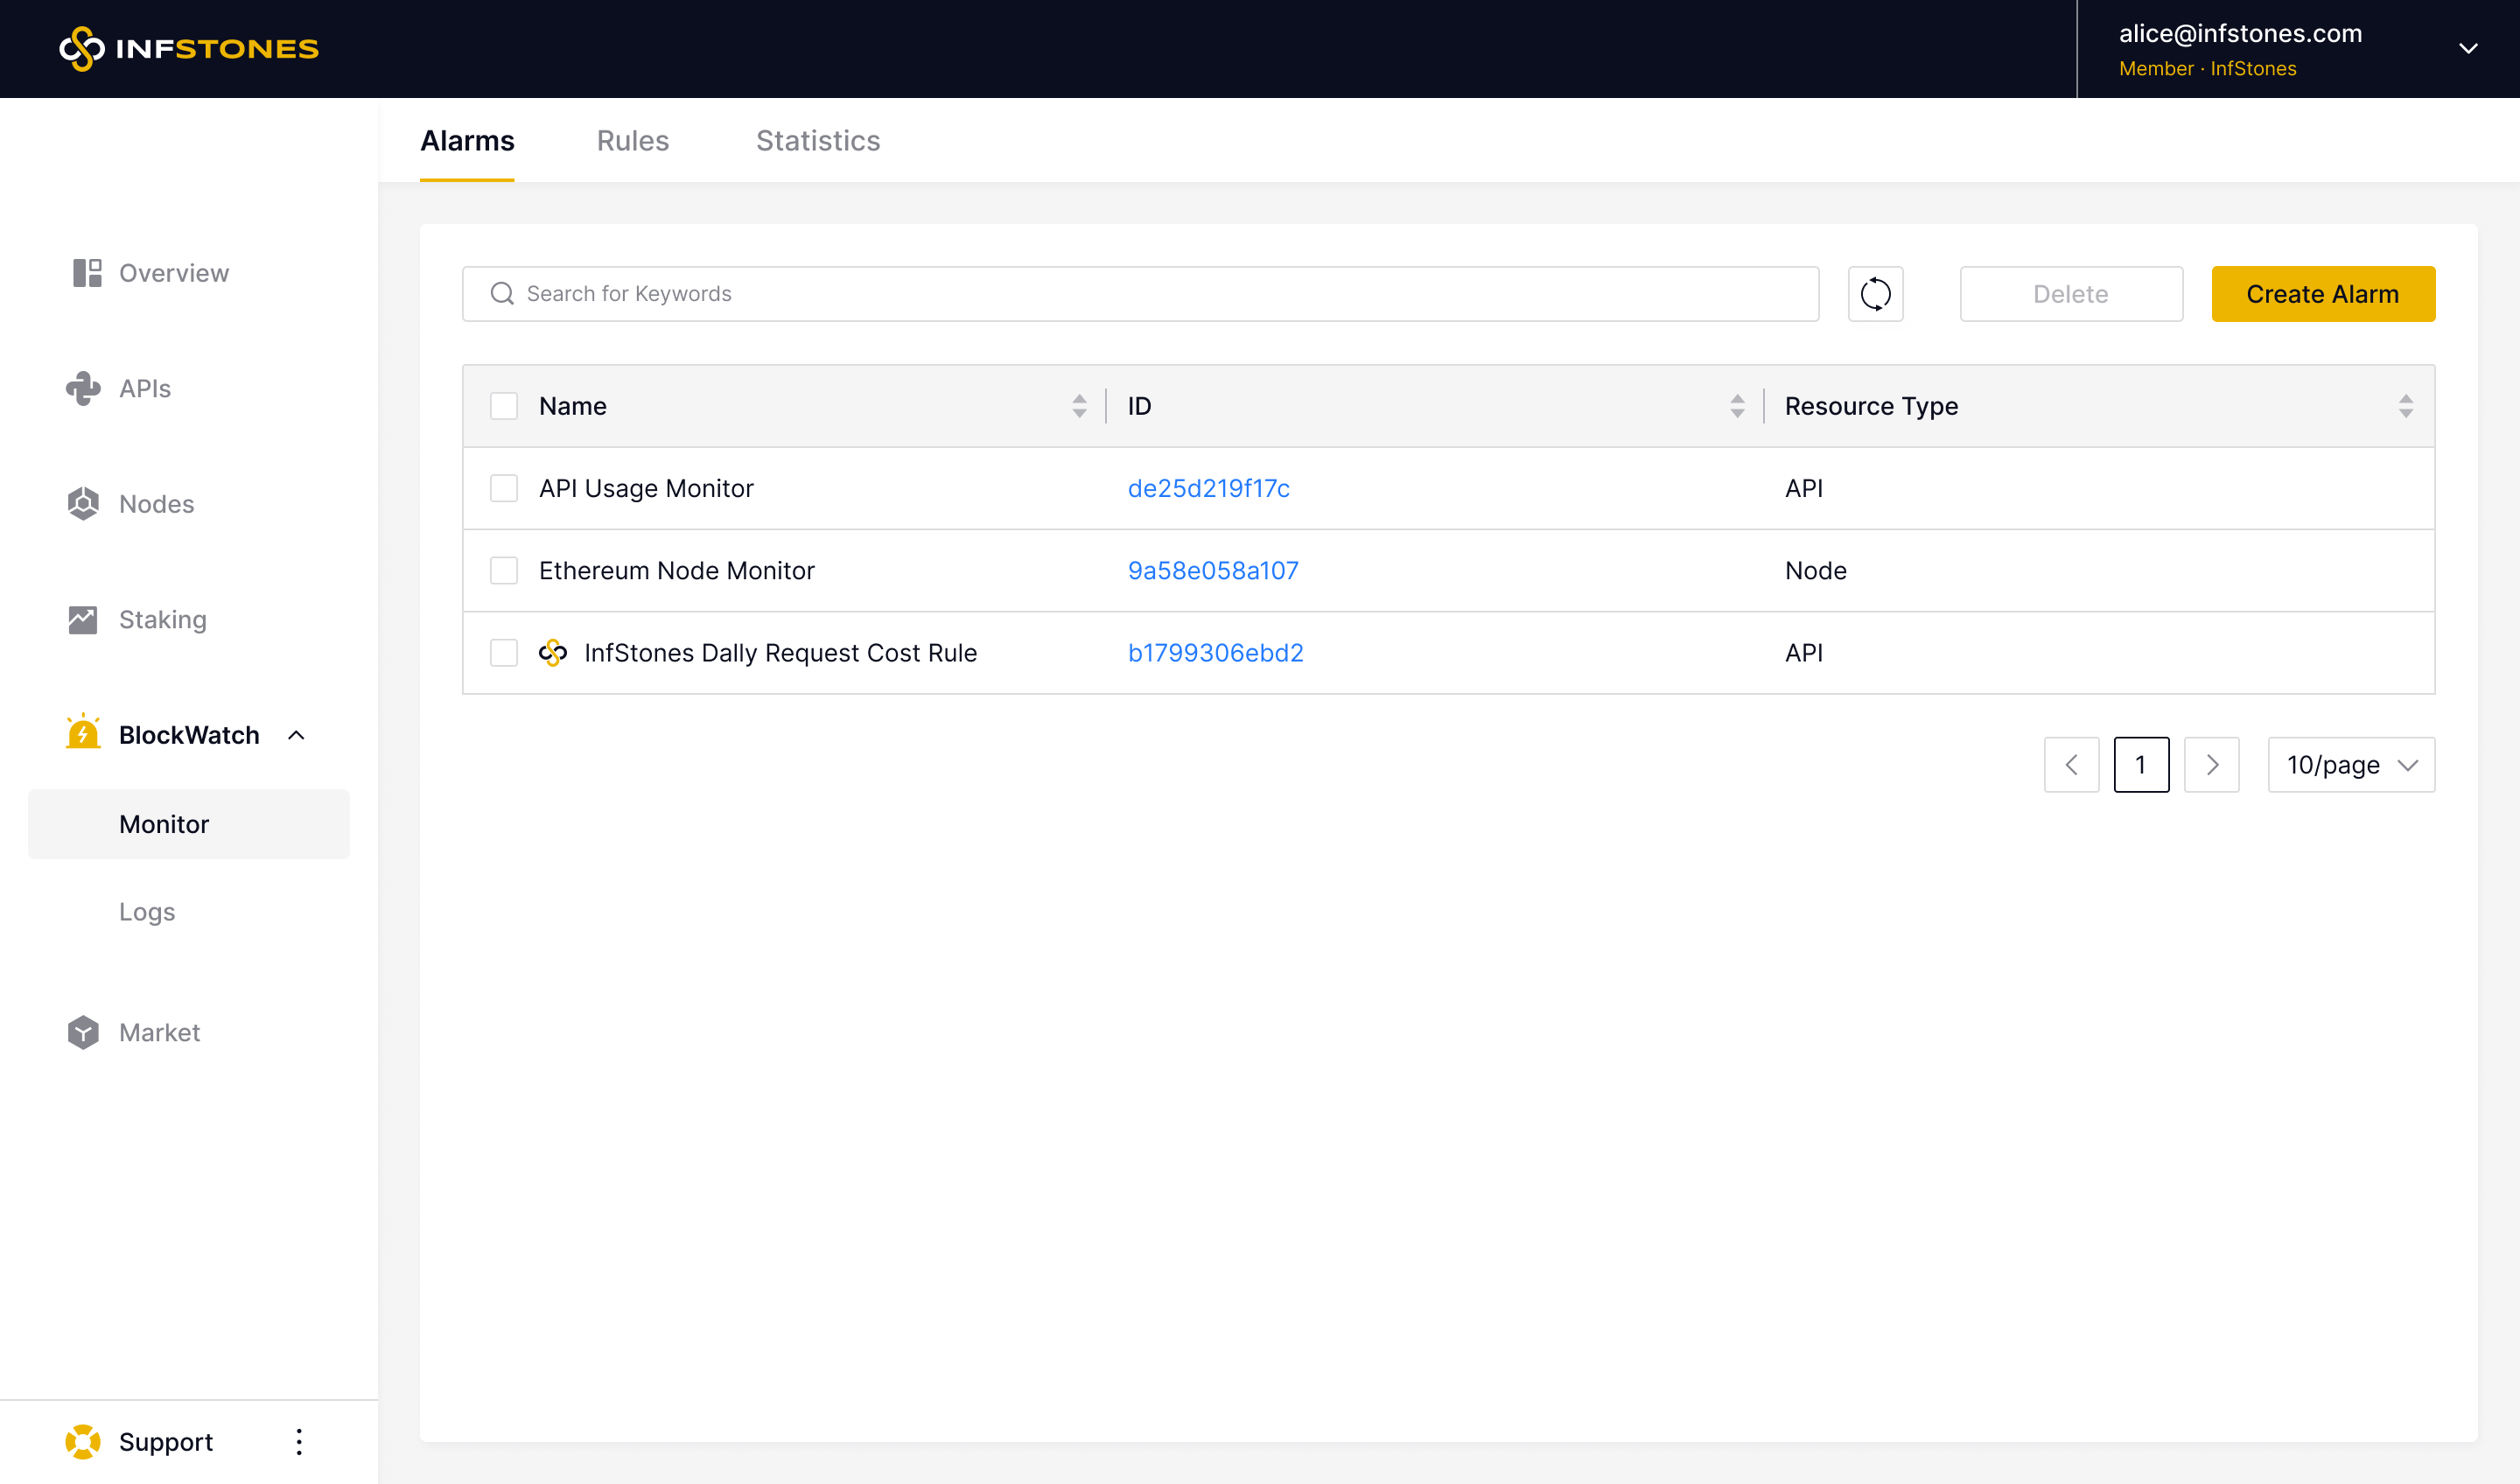Screen dimensions: 2520x1484
Task: Open the 10/page size dropdown
Action: [x=2350, y=765]
